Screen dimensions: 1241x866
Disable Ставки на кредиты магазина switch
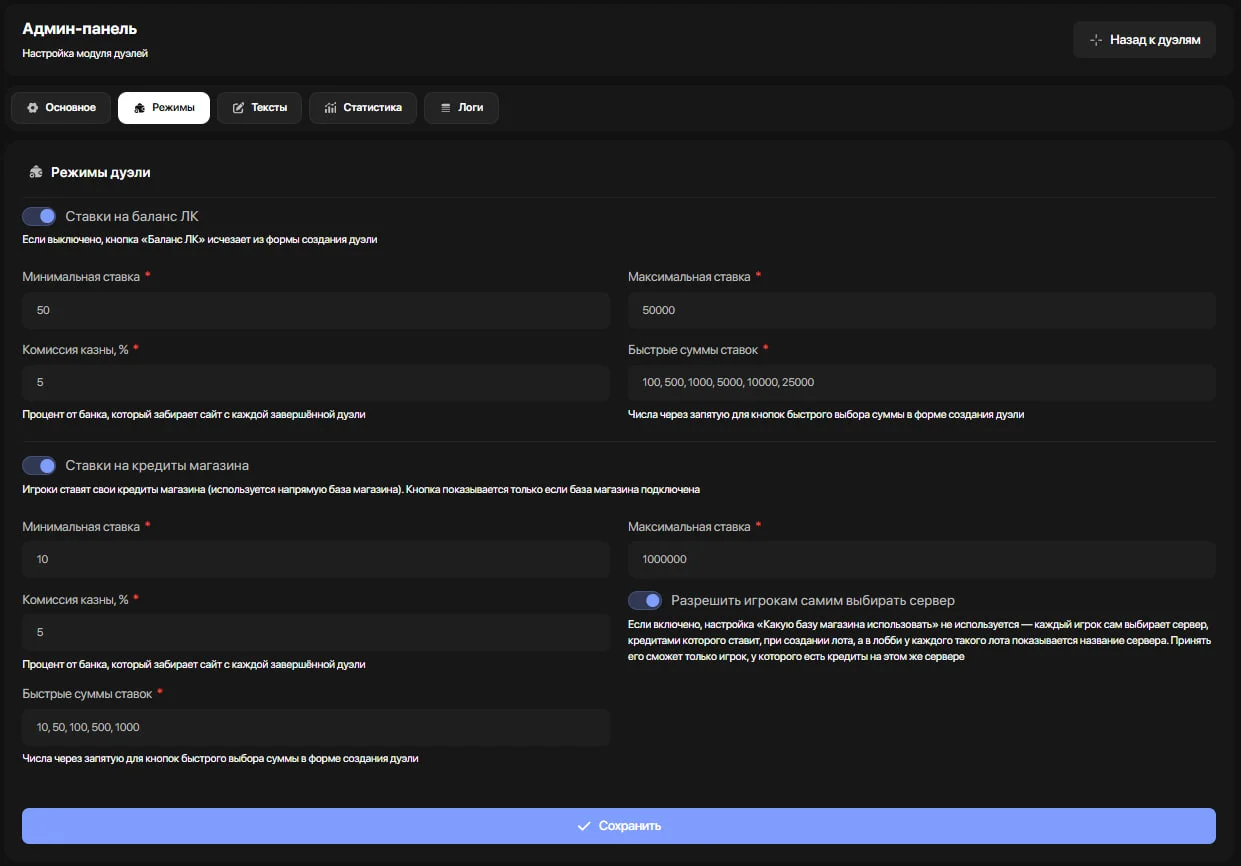point(39,465)
